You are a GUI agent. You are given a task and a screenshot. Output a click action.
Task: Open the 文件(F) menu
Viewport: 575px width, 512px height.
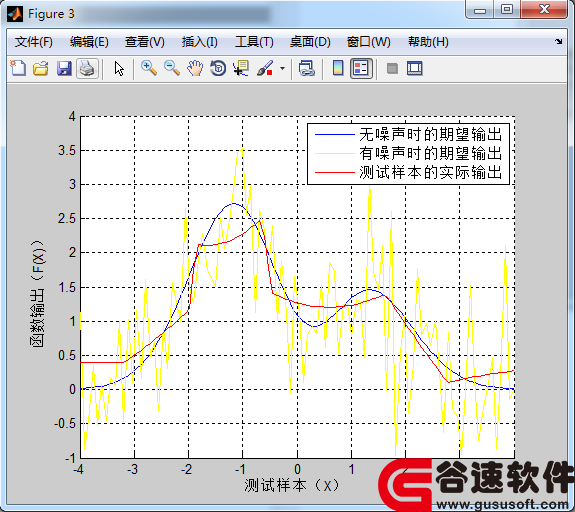tap(34, 42)
